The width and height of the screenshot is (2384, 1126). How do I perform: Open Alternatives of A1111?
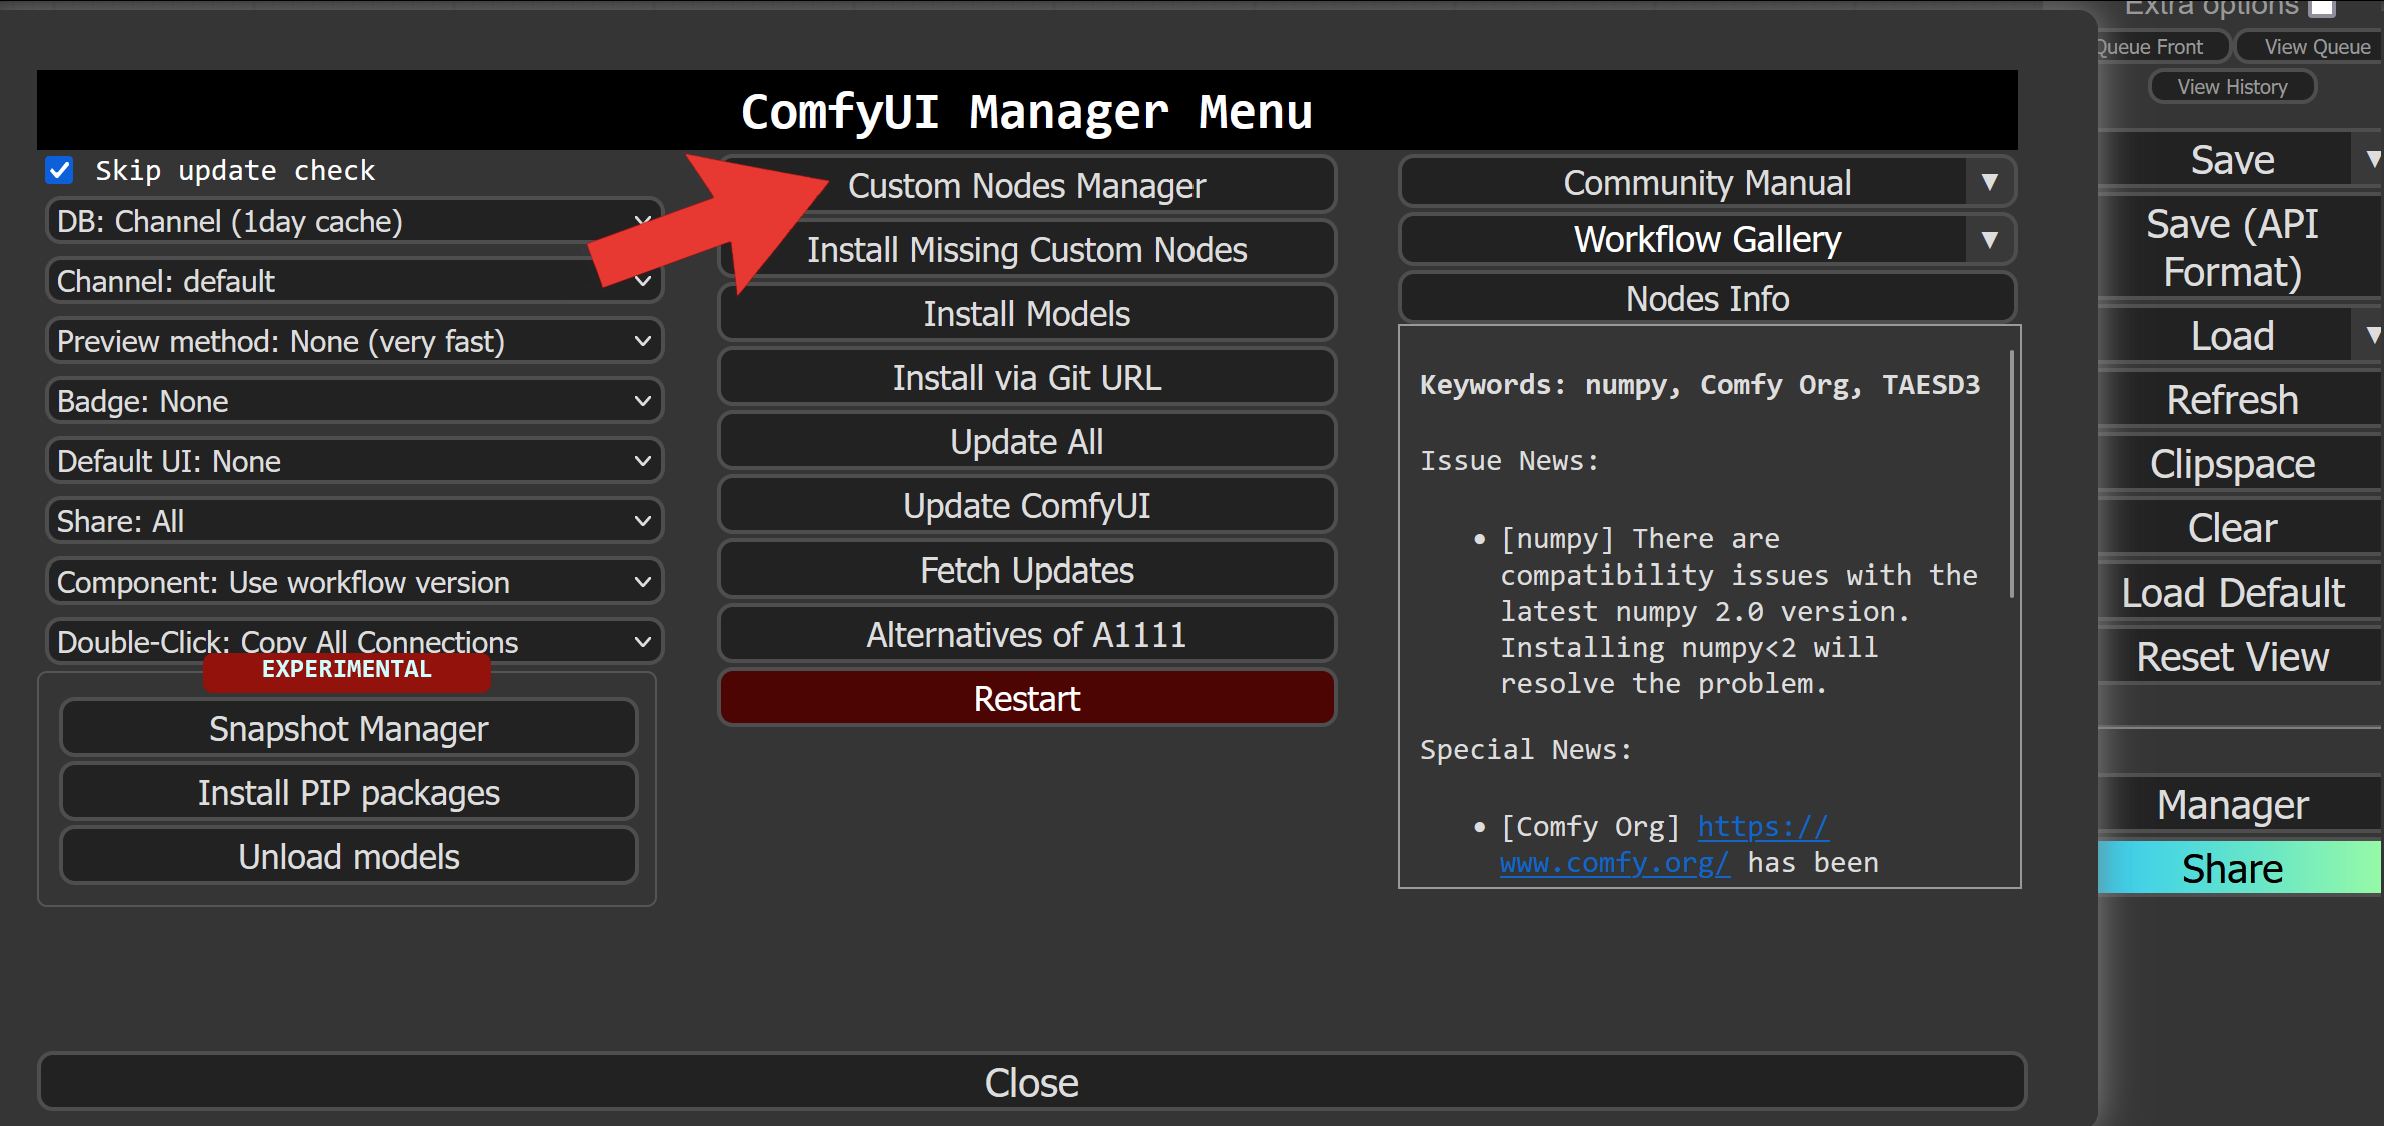click(x=1026, y=633)
